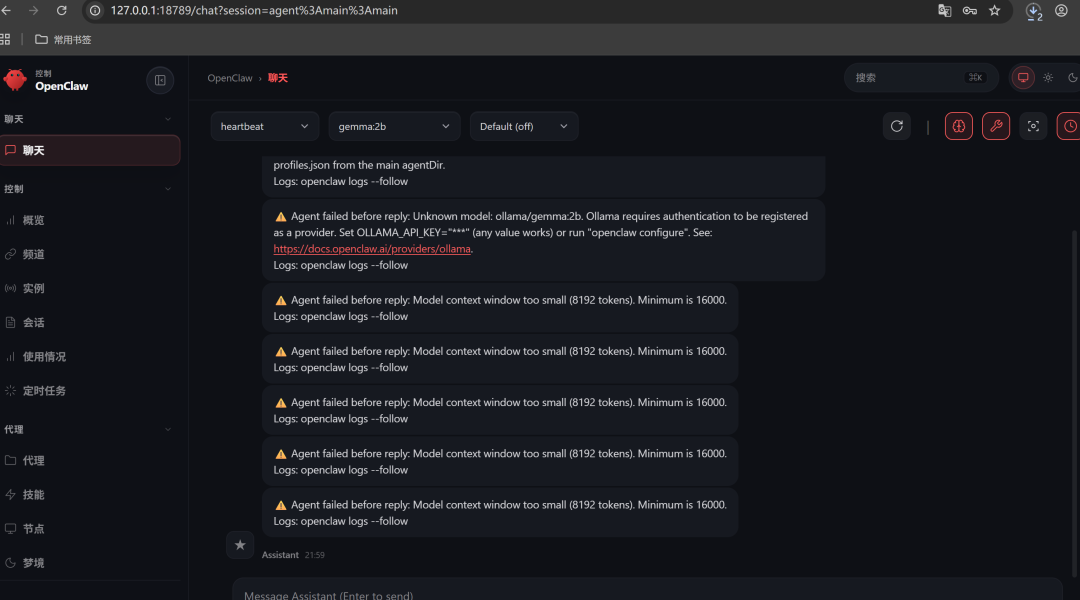1080x600 pixels.
Task: Click the Message Assistant input box
Action: point(647,591)
